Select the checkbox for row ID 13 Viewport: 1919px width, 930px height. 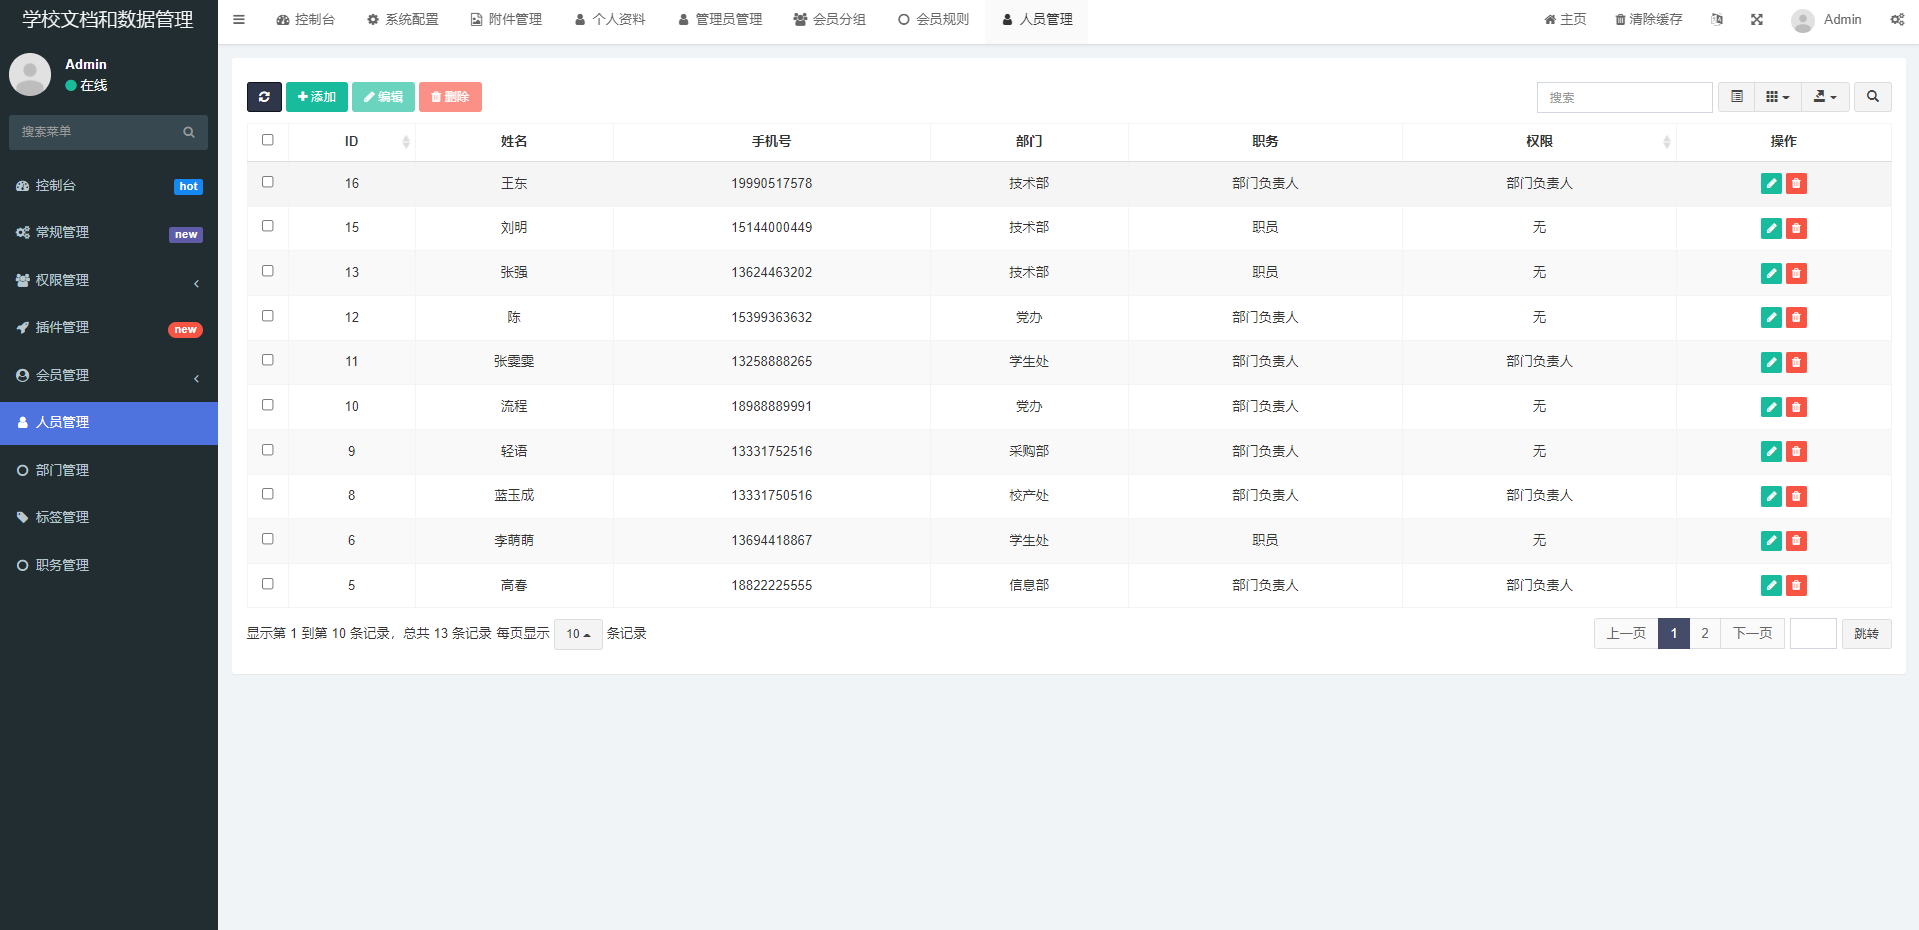(x=268, y=271)
